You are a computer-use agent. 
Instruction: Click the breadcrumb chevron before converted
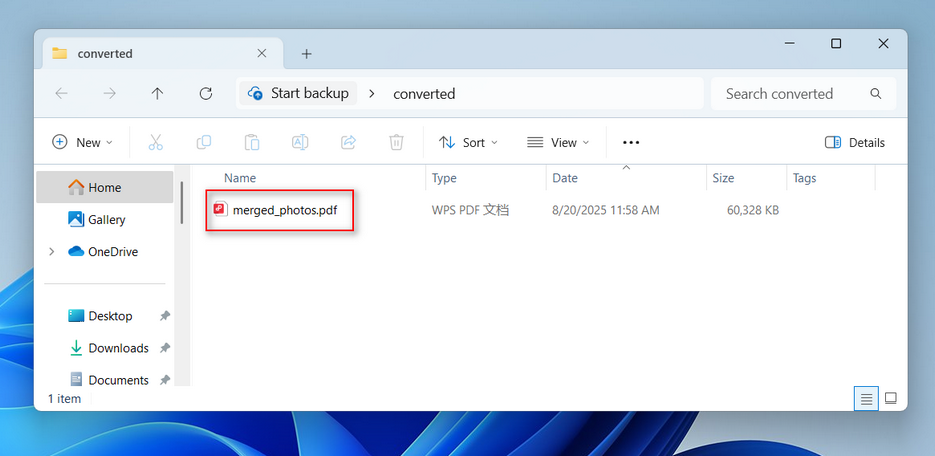[x=371, y=94]
